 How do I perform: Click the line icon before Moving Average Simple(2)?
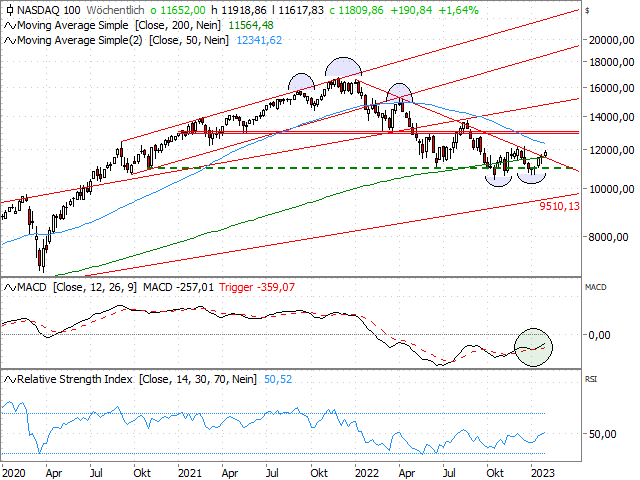10,40
